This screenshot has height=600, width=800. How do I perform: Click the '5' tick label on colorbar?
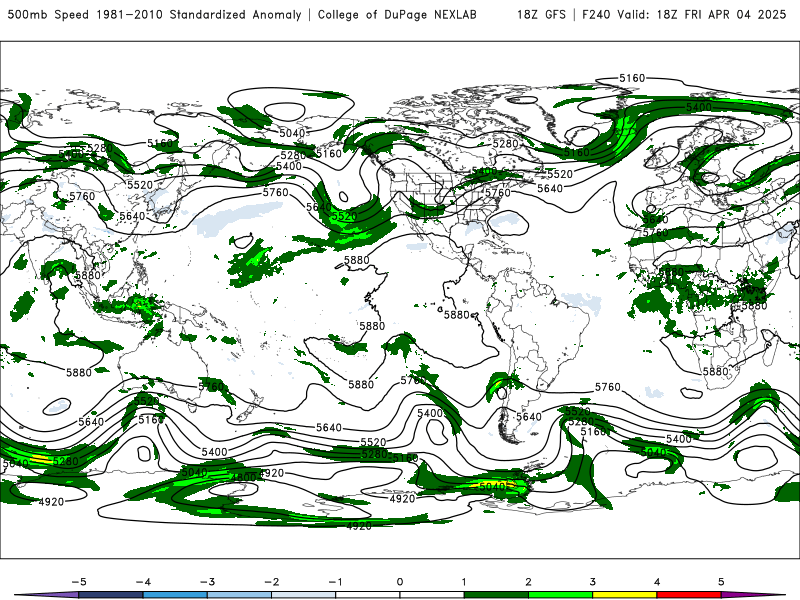click(721, 582)
